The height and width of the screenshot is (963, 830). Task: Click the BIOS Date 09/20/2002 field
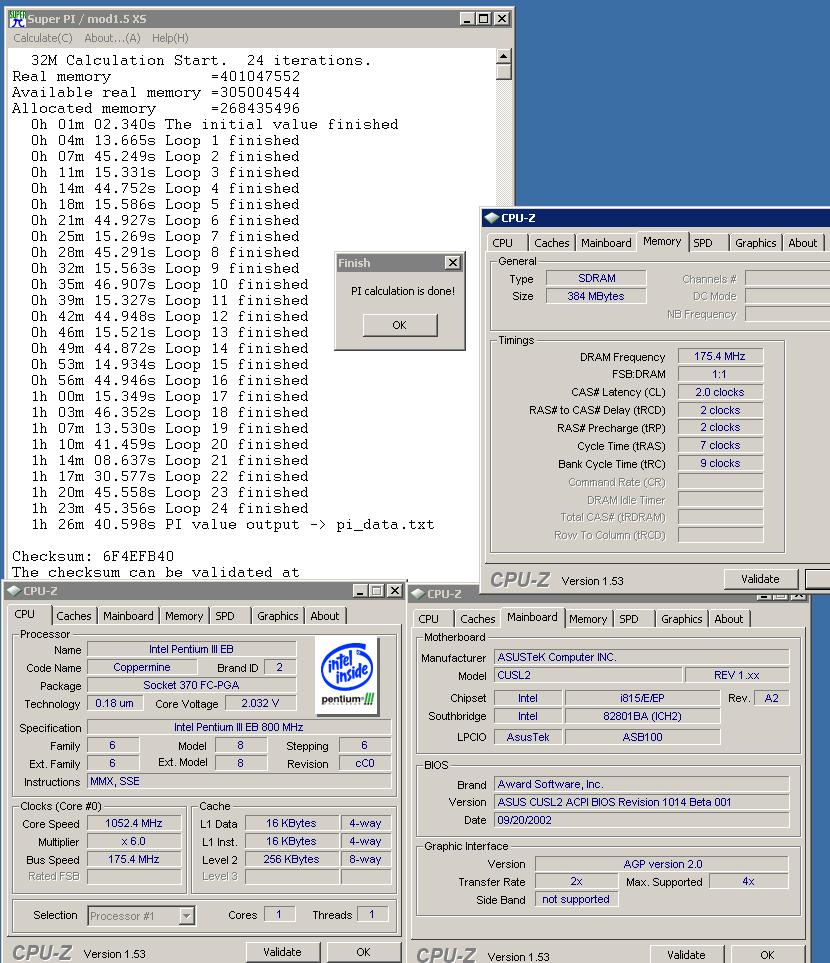coord(641,820)
